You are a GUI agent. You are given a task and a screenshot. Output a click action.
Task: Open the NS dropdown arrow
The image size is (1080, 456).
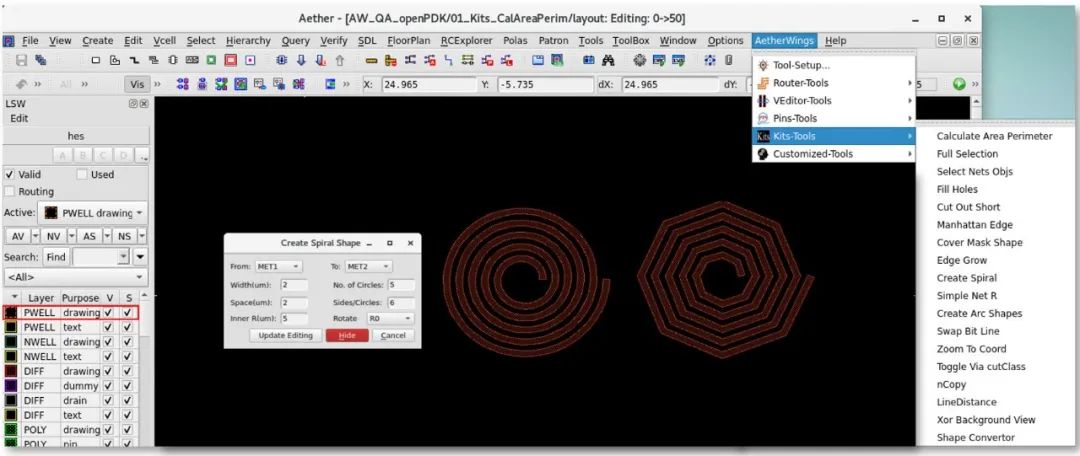pyautogui.click(x=141, y=236)
